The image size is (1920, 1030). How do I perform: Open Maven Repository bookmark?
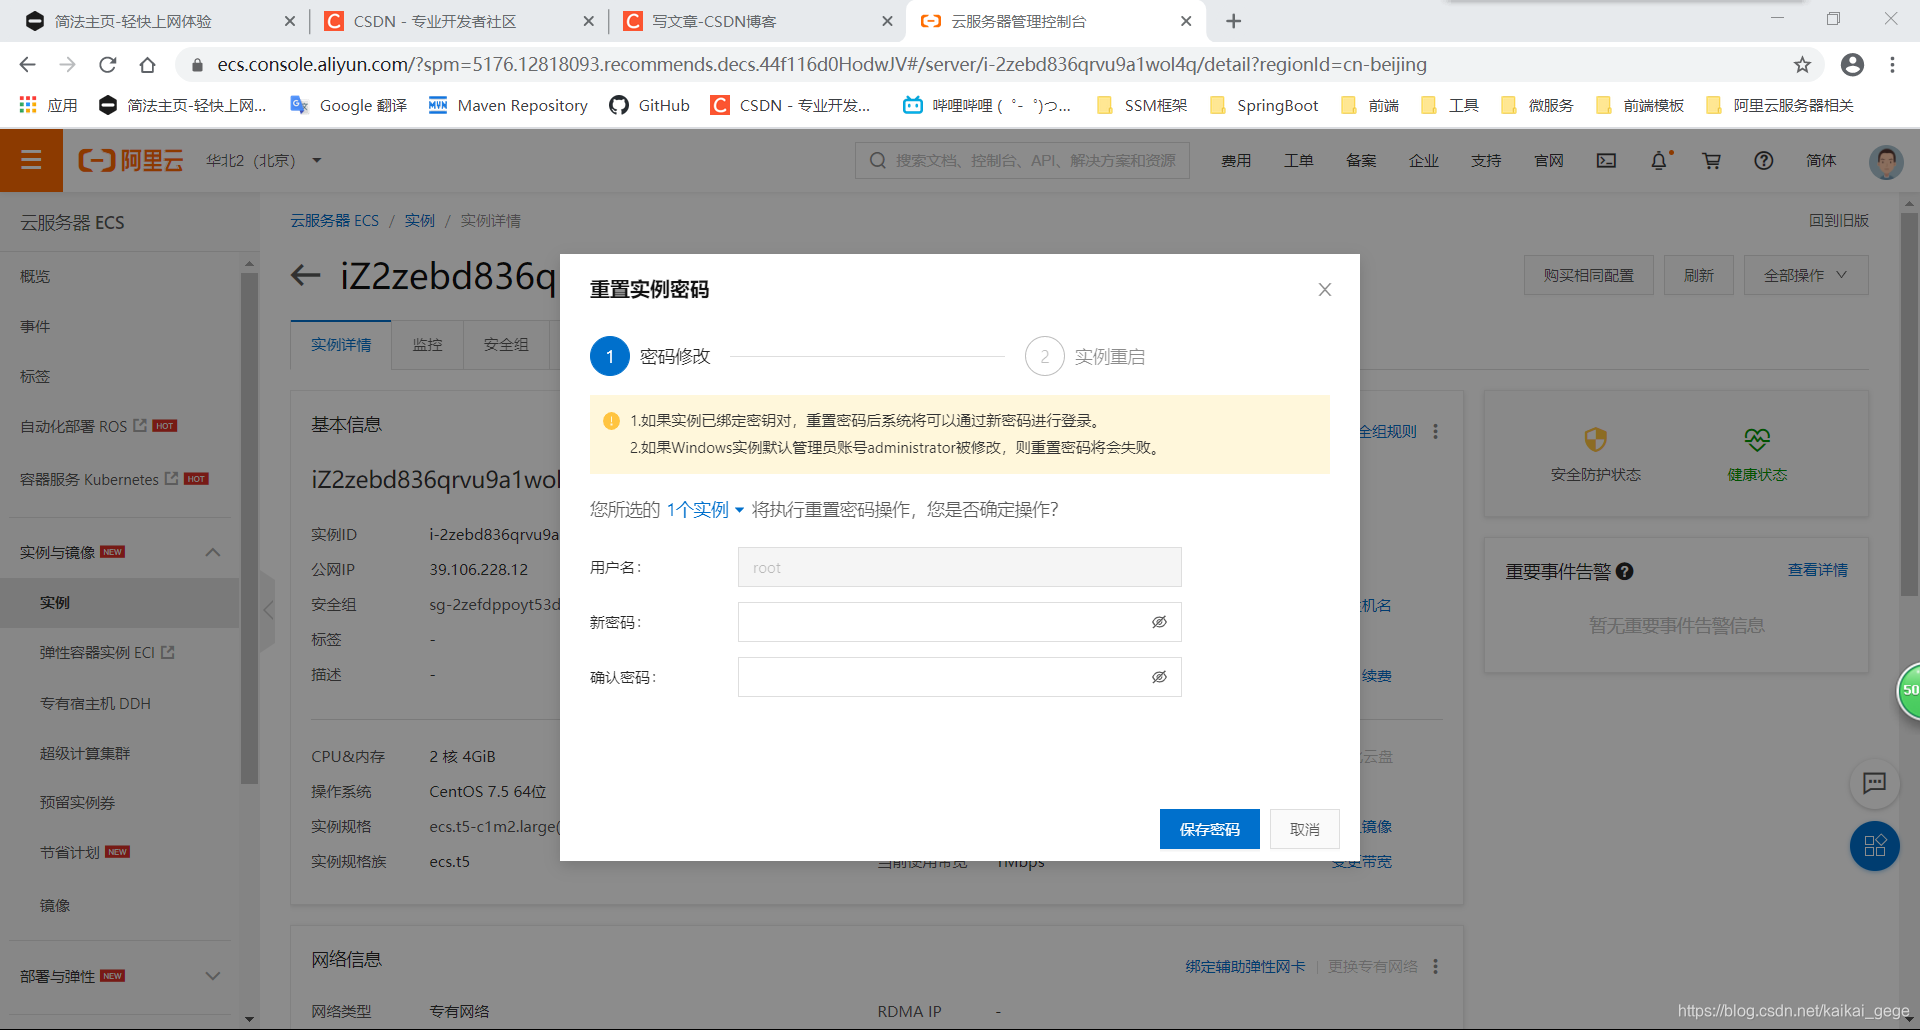(x=508, y=105)
